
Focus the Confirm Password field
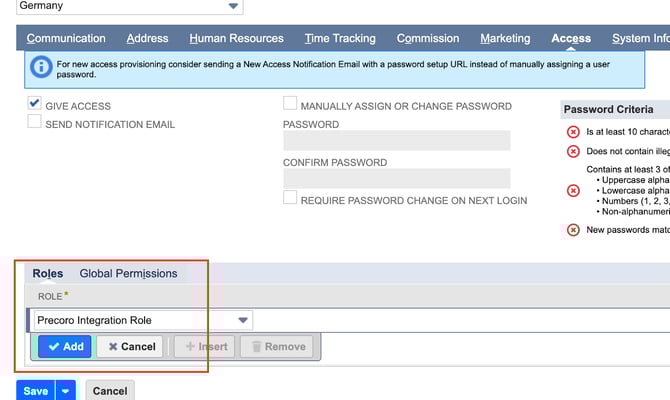(x=396, y=179)
